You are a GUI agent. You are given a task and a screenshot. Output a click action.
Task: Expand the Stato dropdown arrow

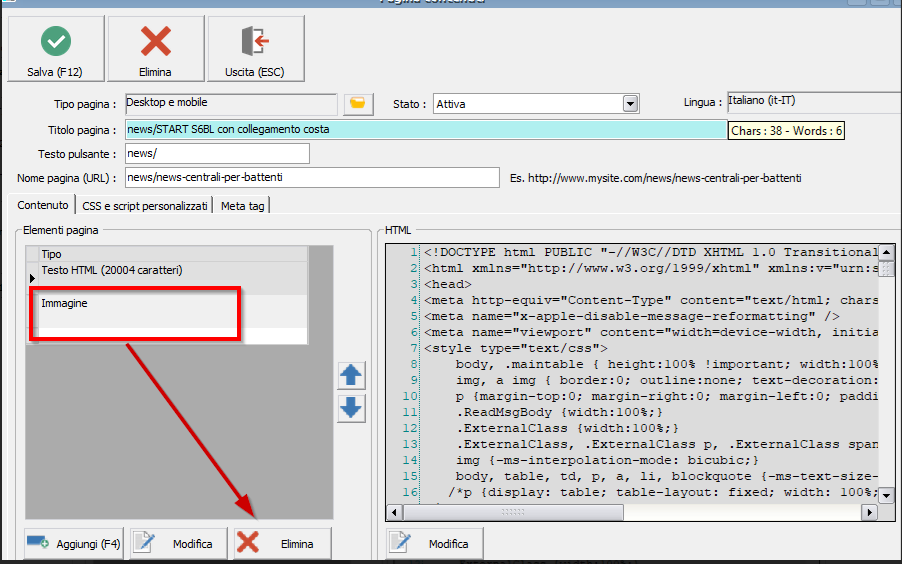pos(630,104)
